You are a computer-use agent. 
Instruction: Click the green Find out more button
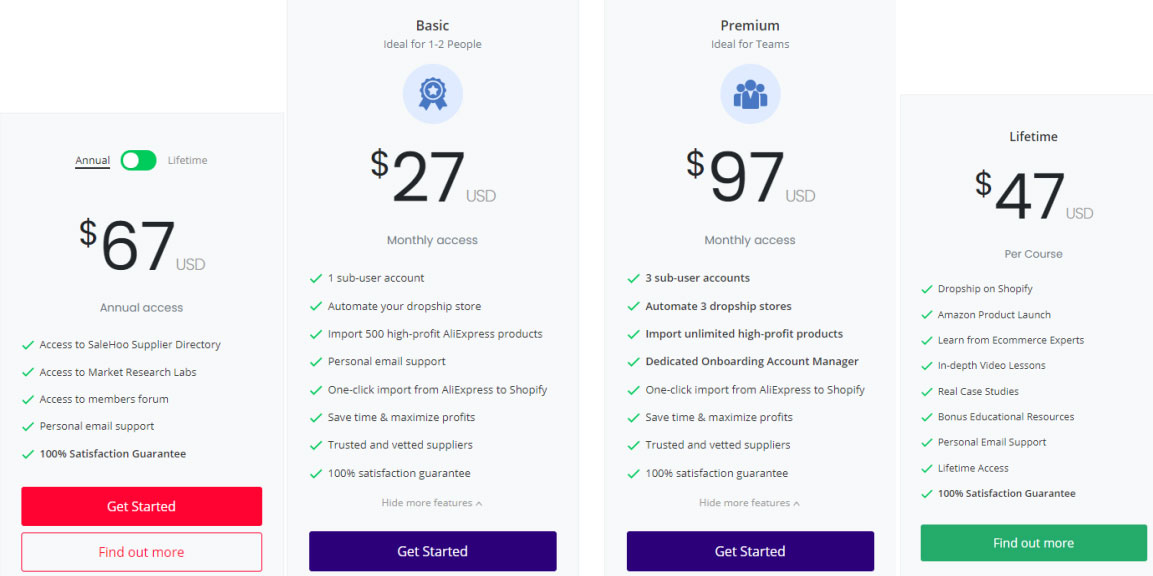tap(1033, 543)
